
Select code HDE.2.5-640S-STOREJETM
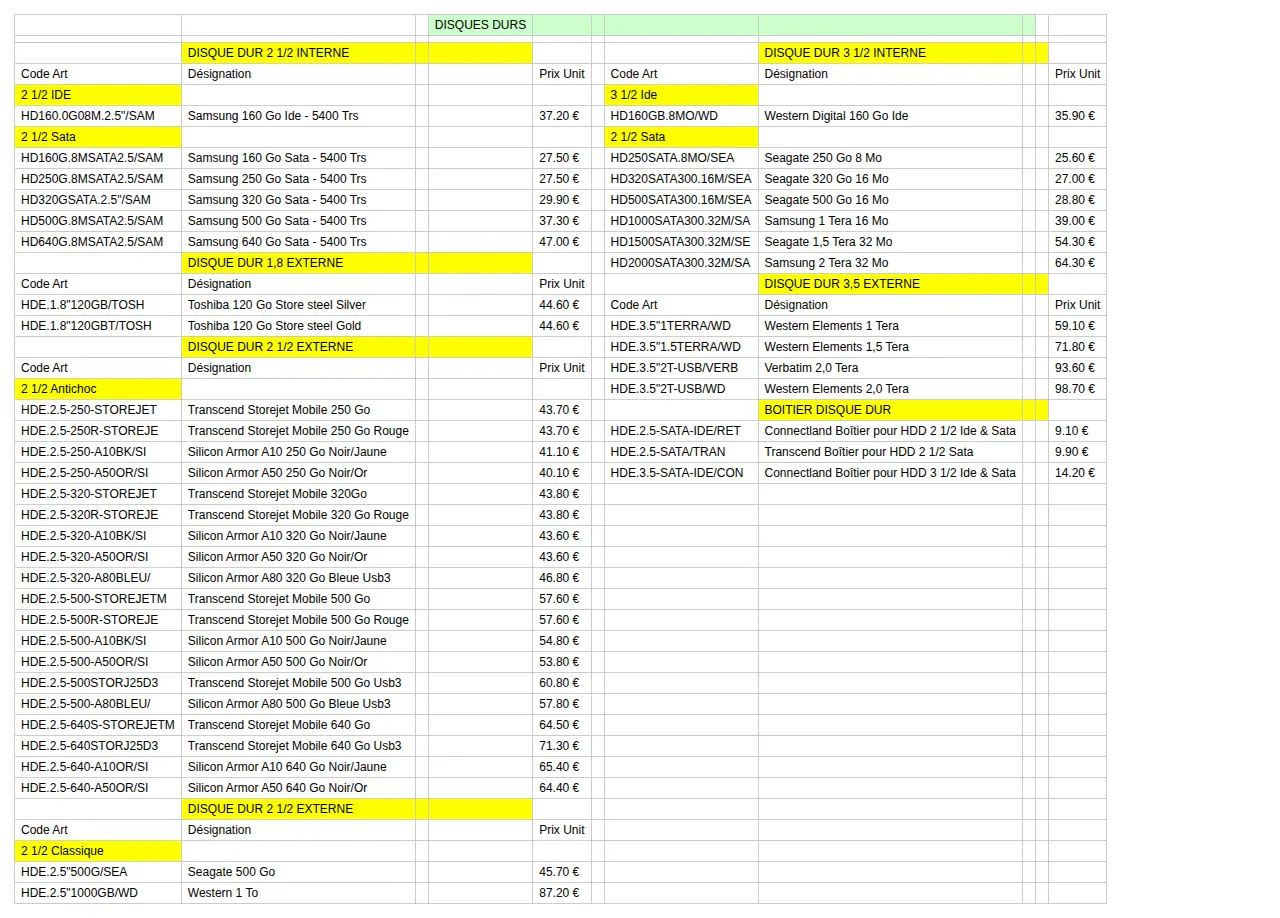(98, 725)
